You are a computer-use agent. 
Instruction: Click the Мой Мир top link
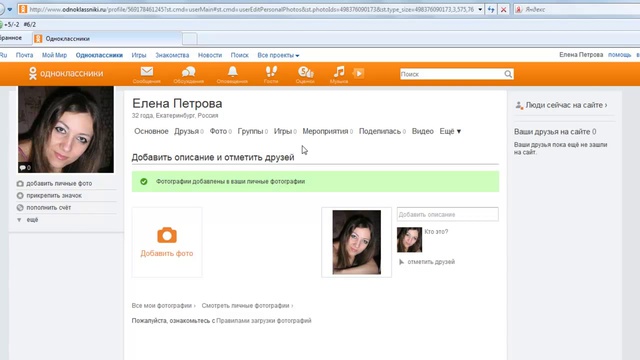[x=54, y=55]
